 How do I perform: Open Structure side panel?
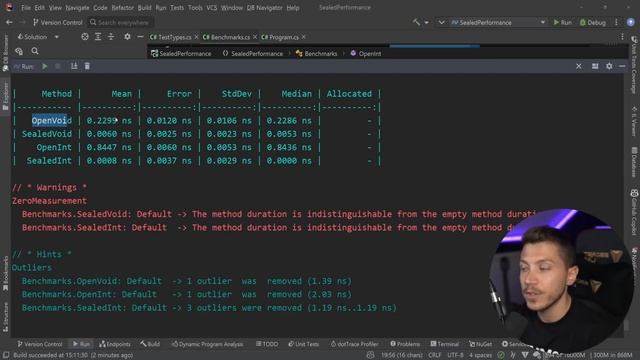click(x=5, y=317)
